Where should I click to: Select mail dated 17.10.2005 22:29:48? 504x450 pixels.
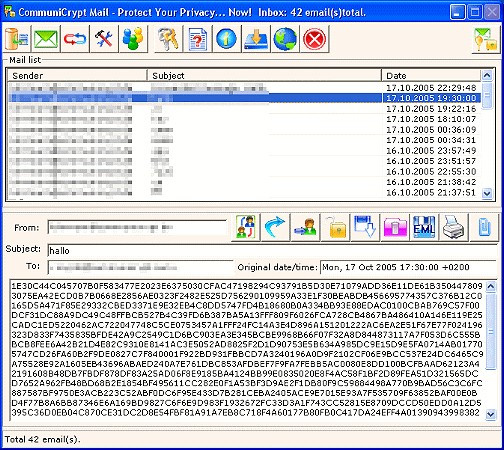pyautogui.click(x=244, y=88)
